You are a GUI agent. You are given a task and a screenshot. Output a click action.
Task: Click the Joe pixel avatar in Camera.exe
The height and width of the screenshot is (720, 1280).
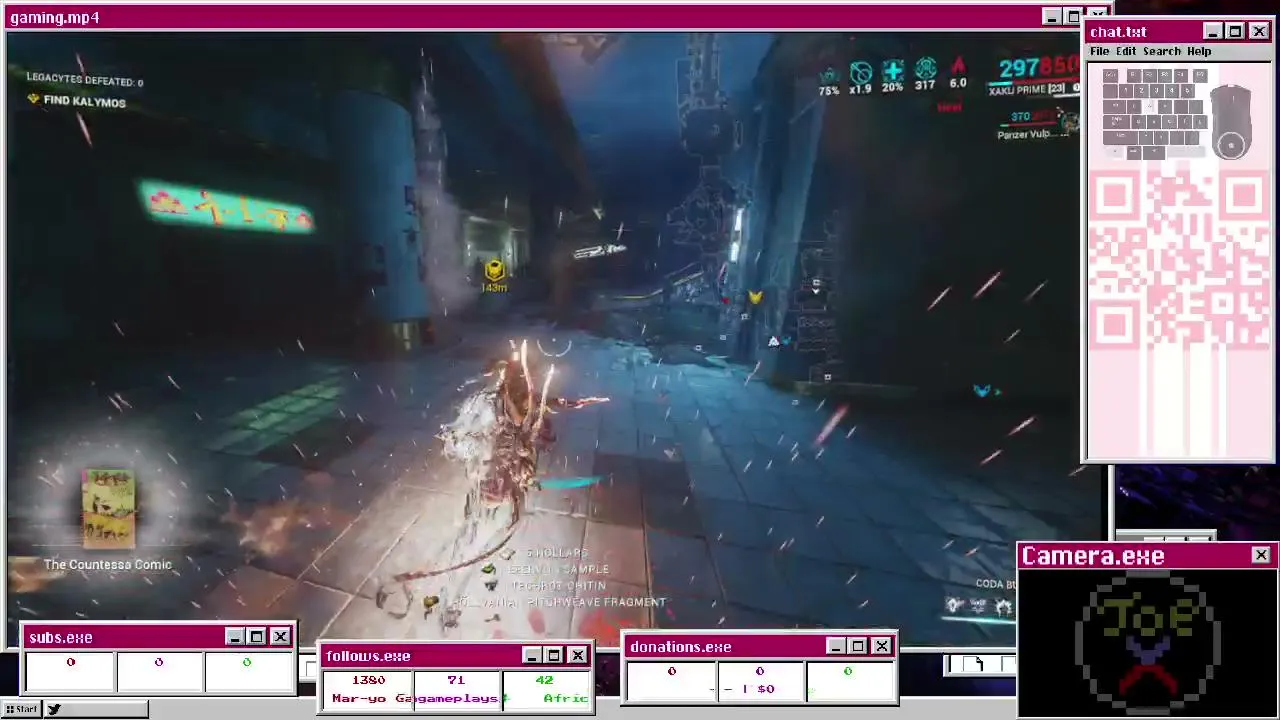tap(1148, 645)
